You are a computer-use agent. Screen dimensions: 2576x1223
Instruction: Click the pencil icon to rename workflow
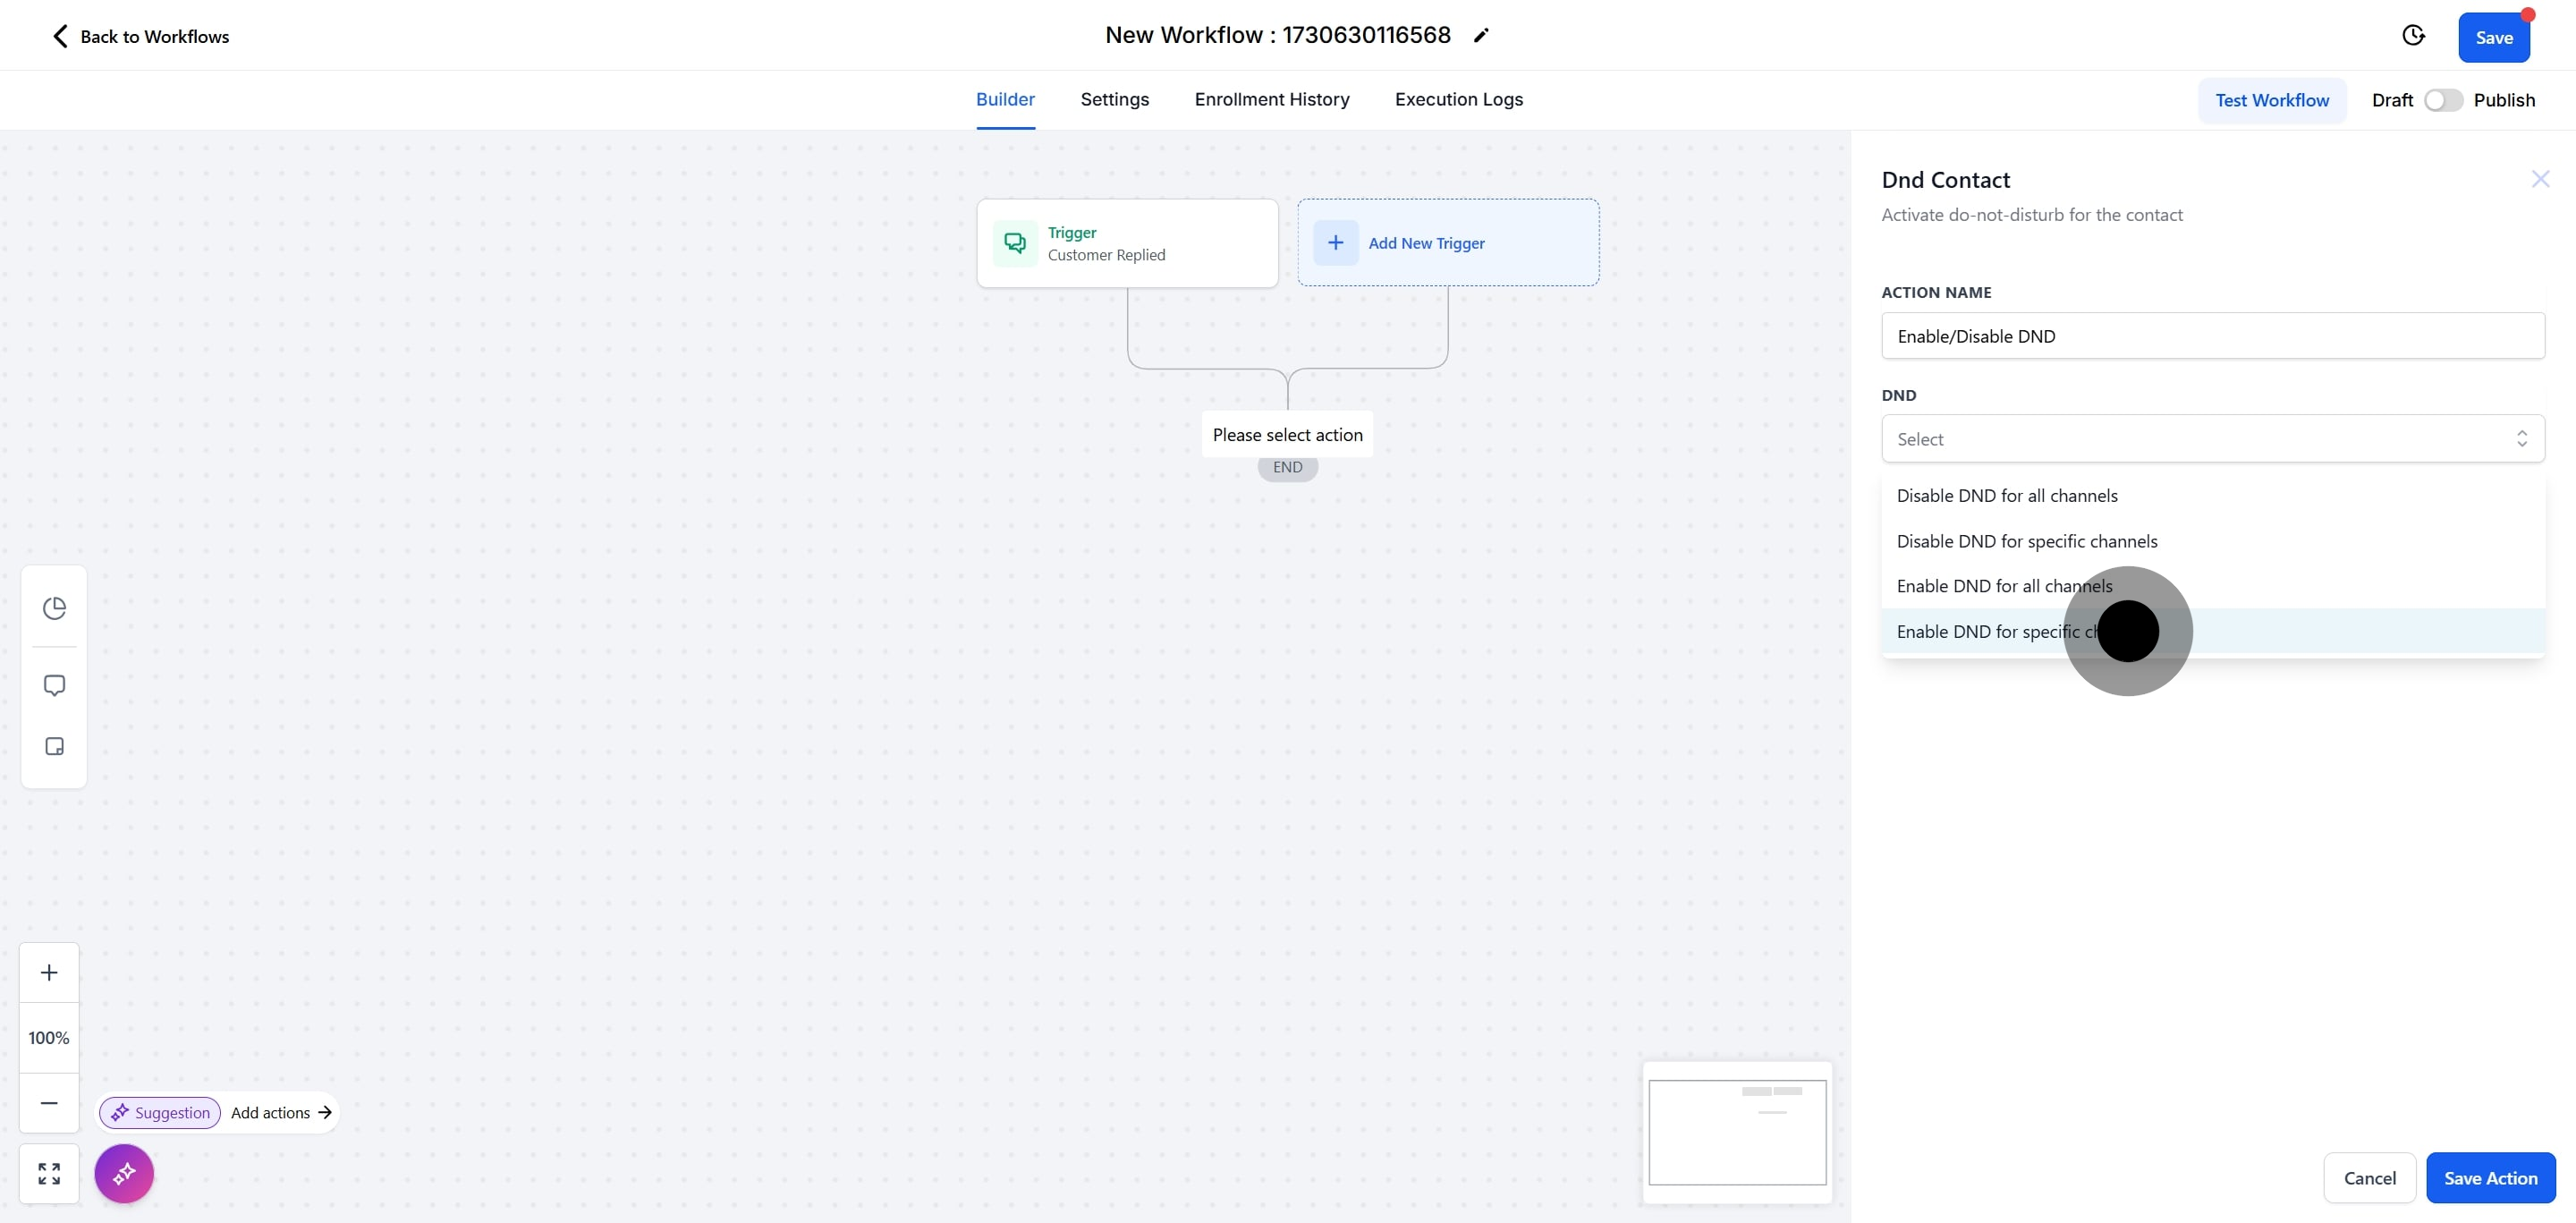coord(1481,36)
